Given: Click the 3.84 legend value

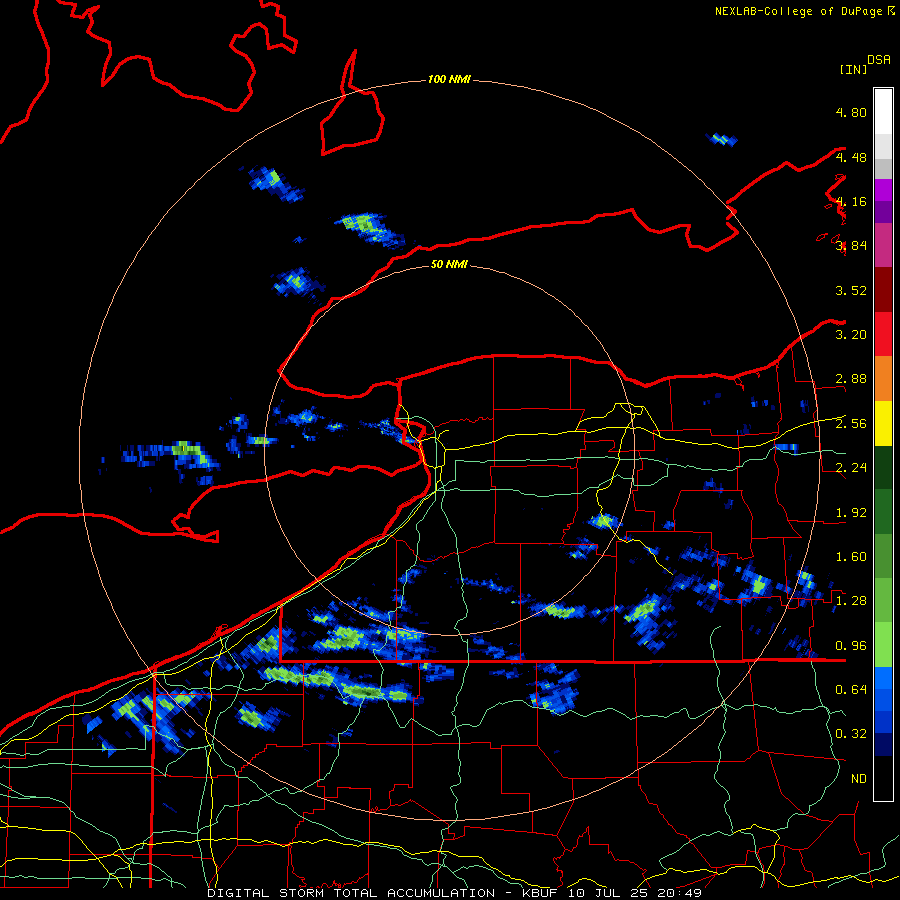Looking at the screenshot, I should pos(851,246).
